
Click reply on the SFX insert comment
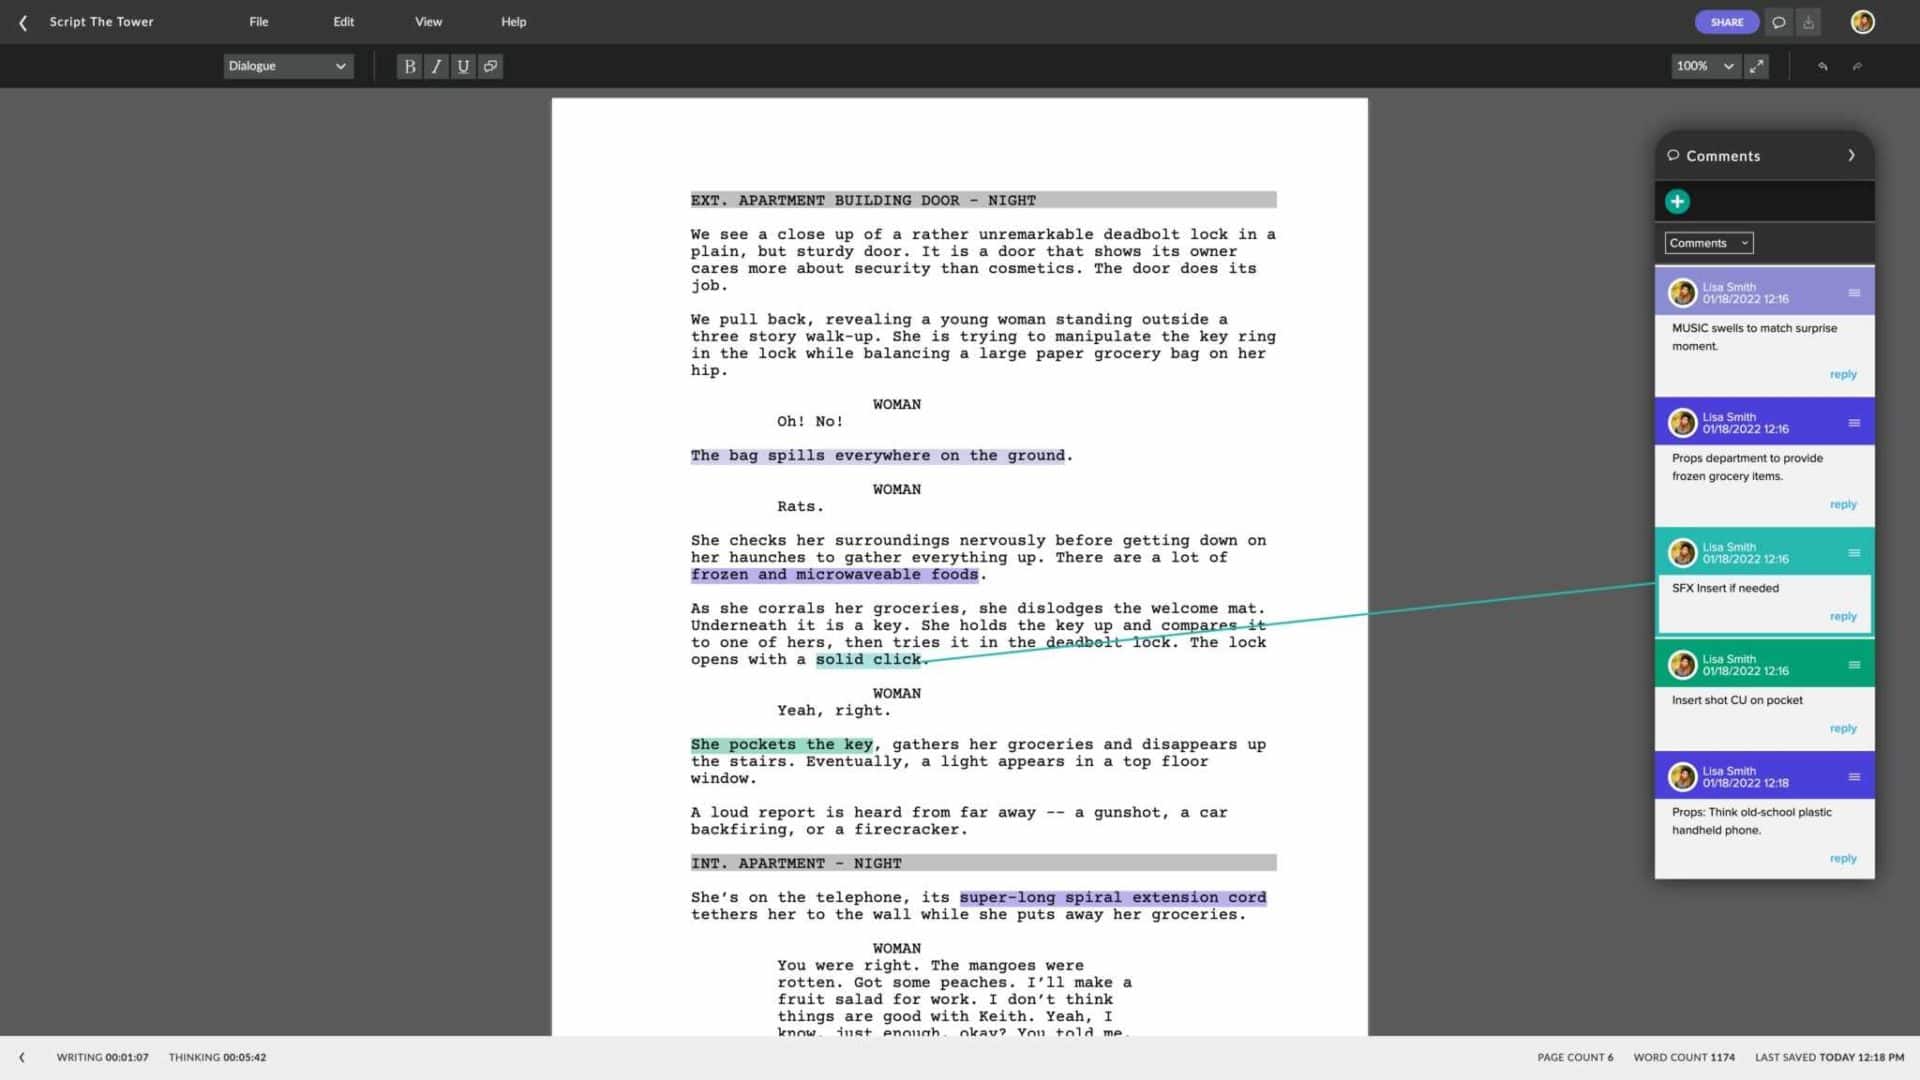click(x=1844, y=616)
